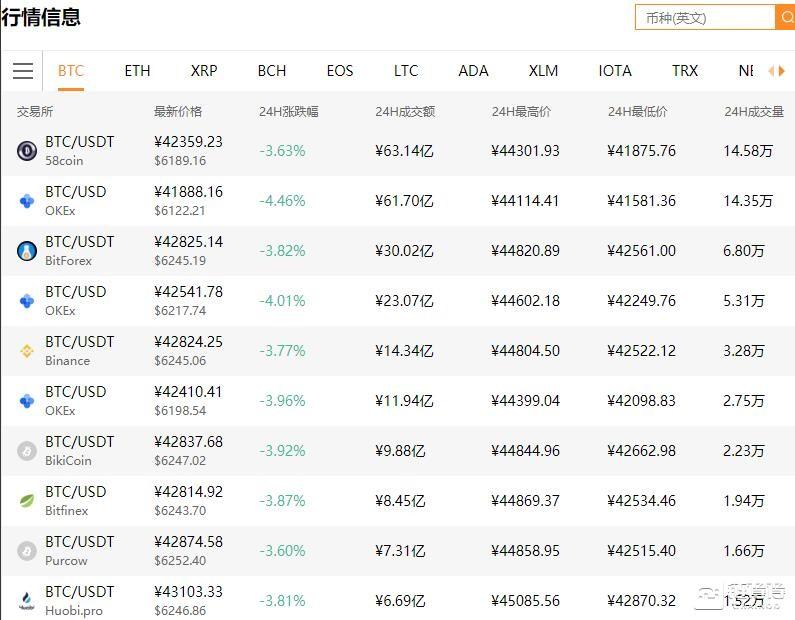The image size is (795, 620).
Task: Open the BTC/USDT Binance row
Action: [x=398, y=351]
